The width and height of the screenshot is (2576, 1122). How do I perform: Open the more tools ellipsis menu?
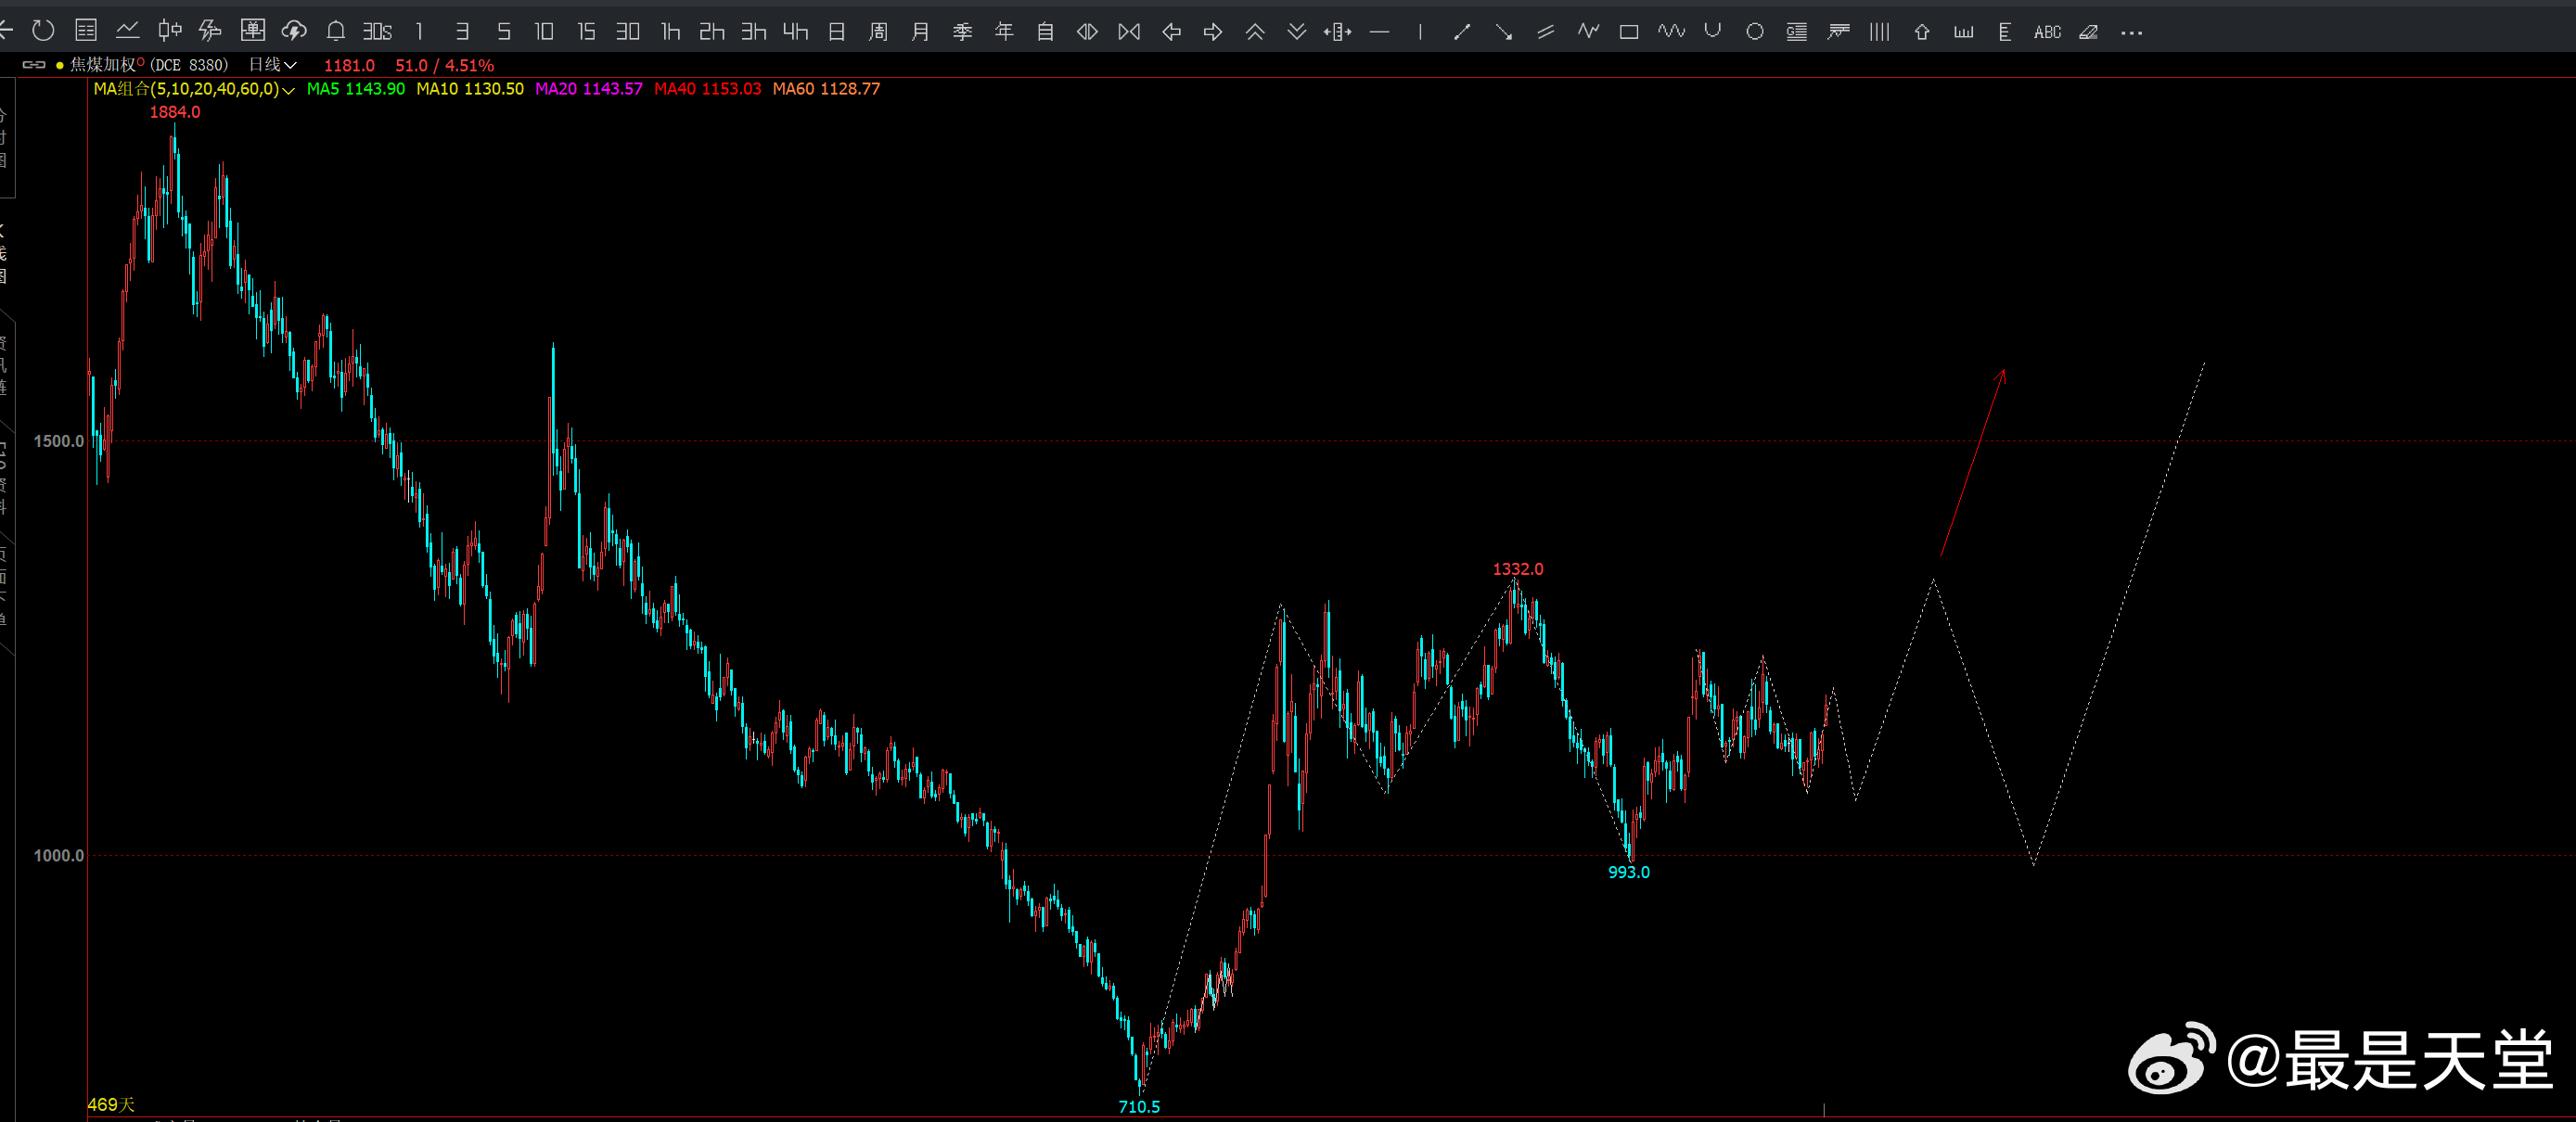2131,32
